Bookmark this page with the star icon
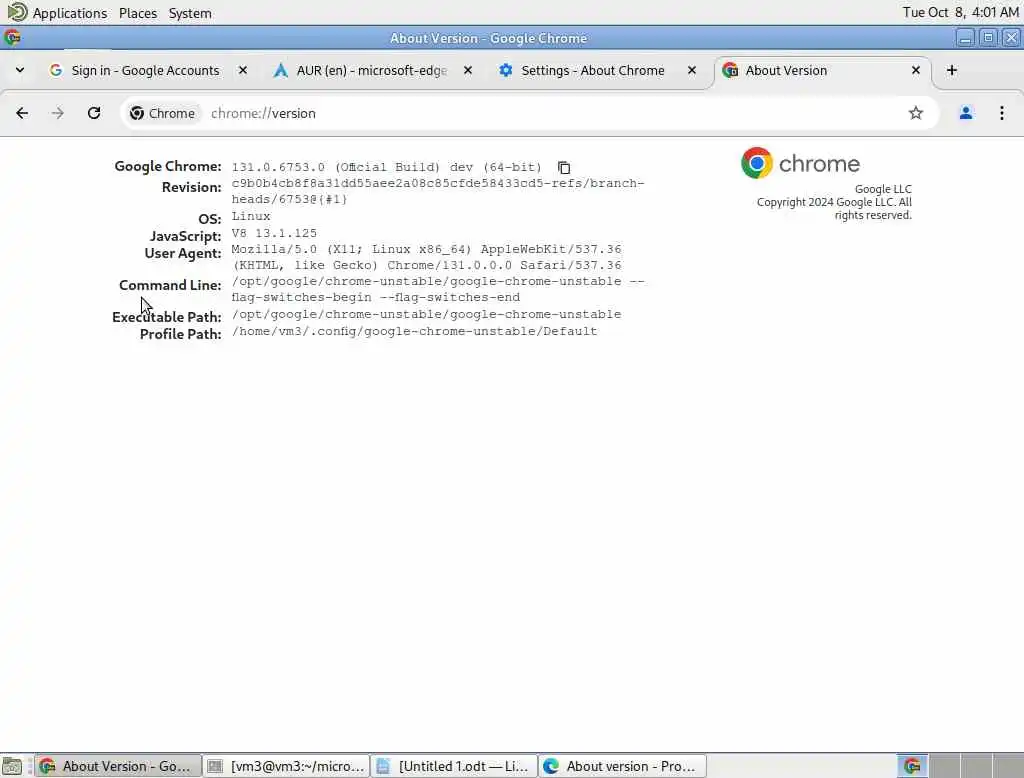Image resolution: width=1024 pixels, height=778 pixels. click(x=916, y=113)
